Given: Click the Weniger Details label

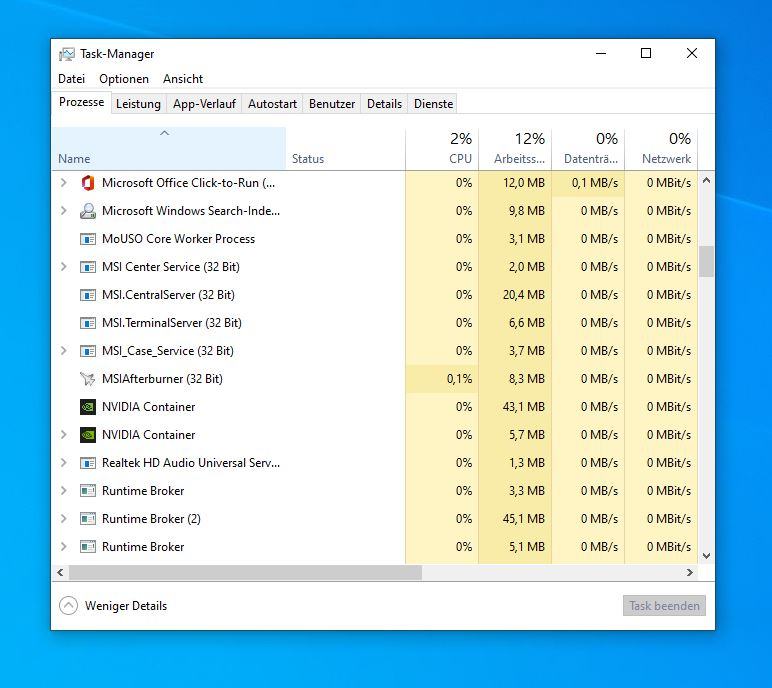Looking at the screenshot, I should point(126,606).
